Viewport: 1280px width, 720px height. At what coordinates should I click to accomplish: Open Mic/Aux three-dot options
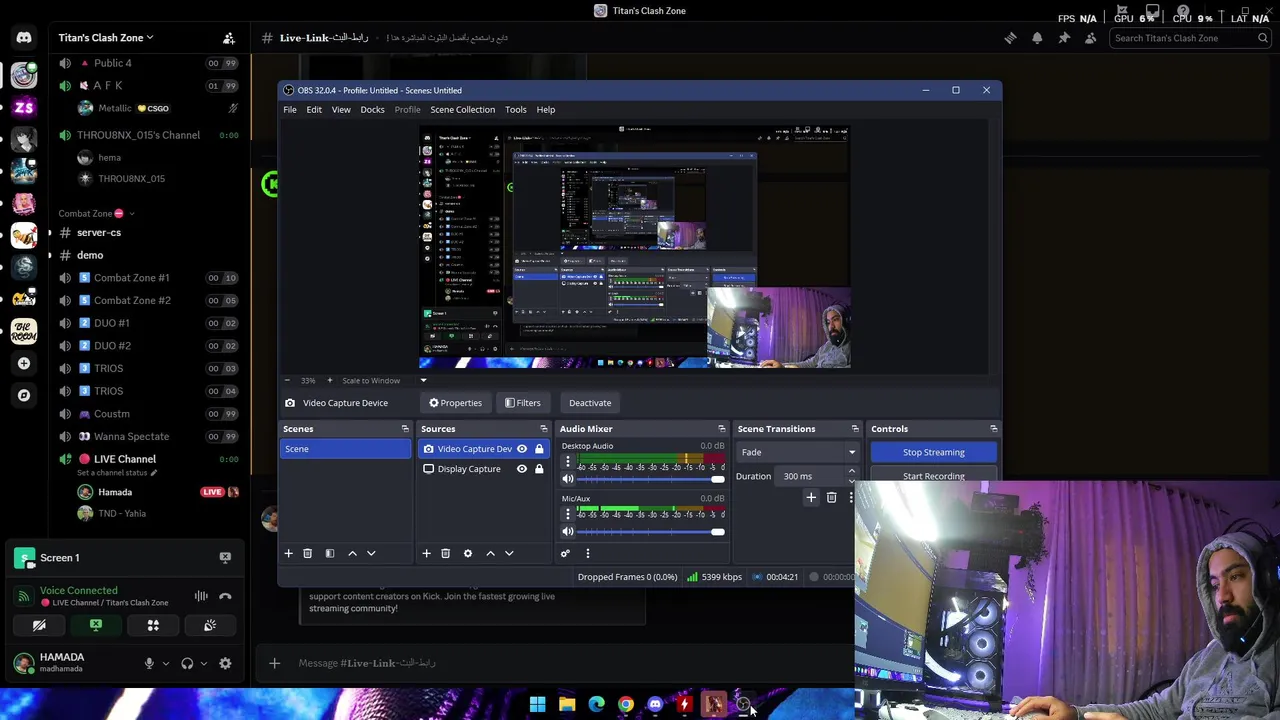(x=567, y=514)
